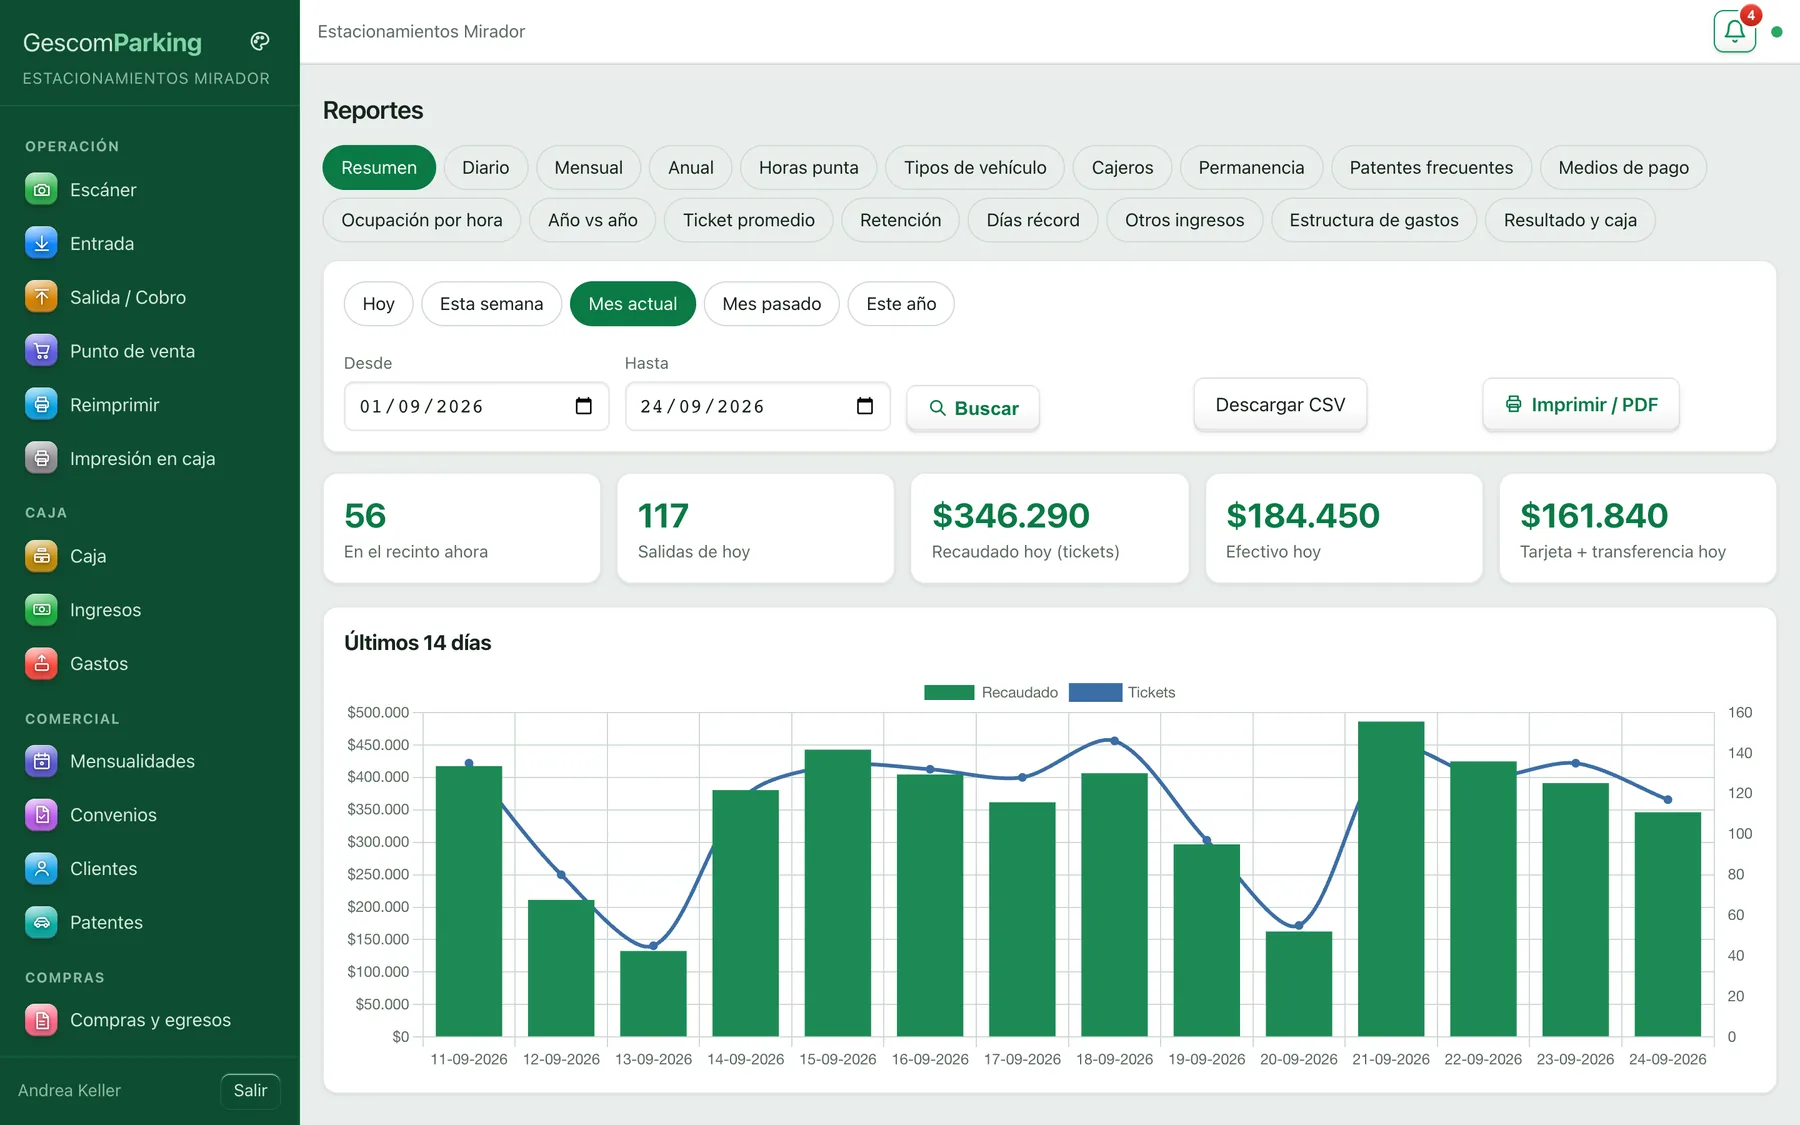Click the Convenios document icon

(42, 815)
